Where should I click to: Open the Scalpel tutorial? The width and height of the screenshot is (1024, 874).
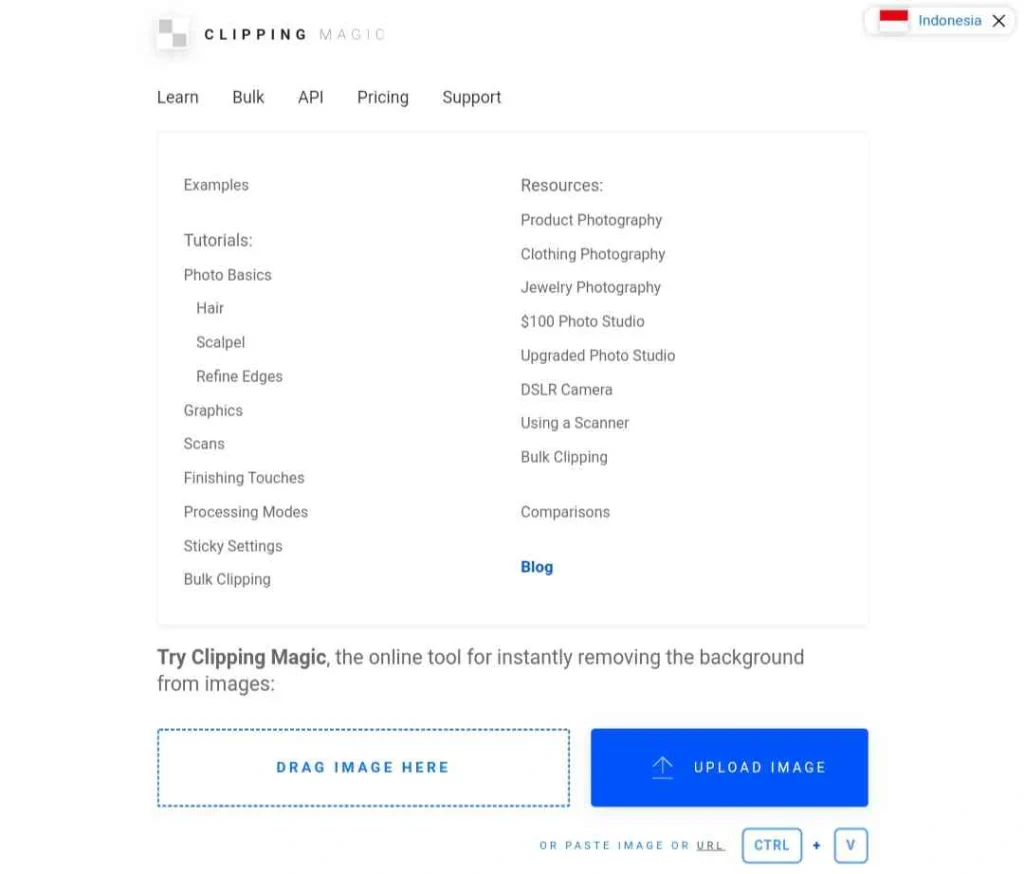point(221,342)
